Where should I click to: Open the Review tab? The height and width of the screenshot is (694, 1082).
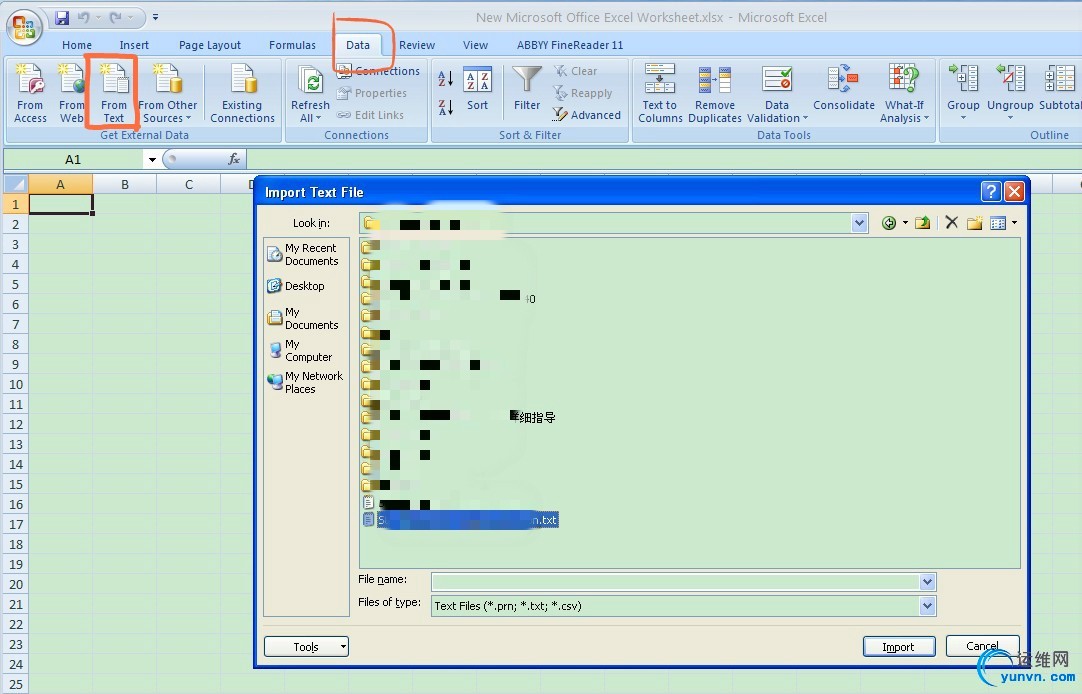pyautogui.click(x=417, y=45)
